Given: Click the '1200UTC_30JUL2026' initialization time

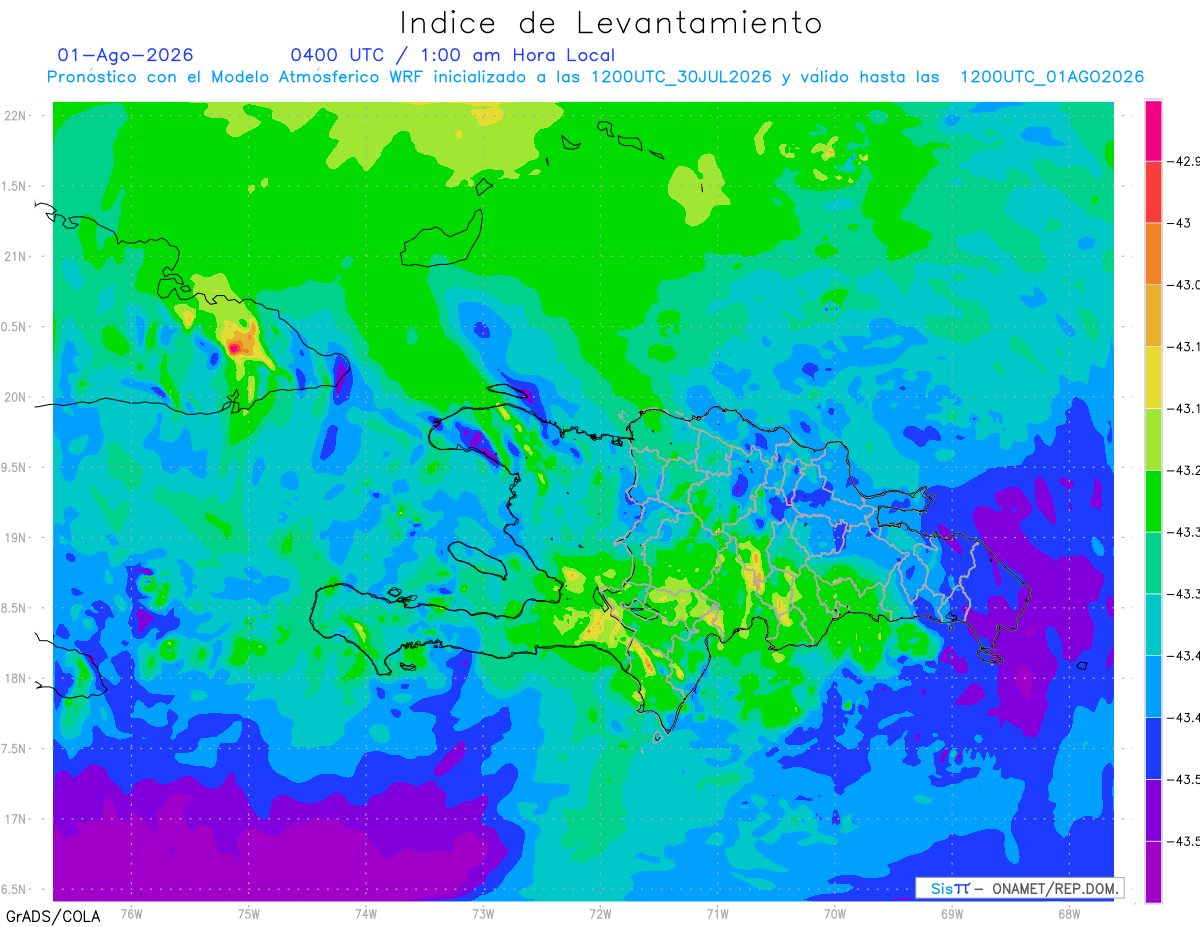Looking at the screenshot, I should 681,77.
